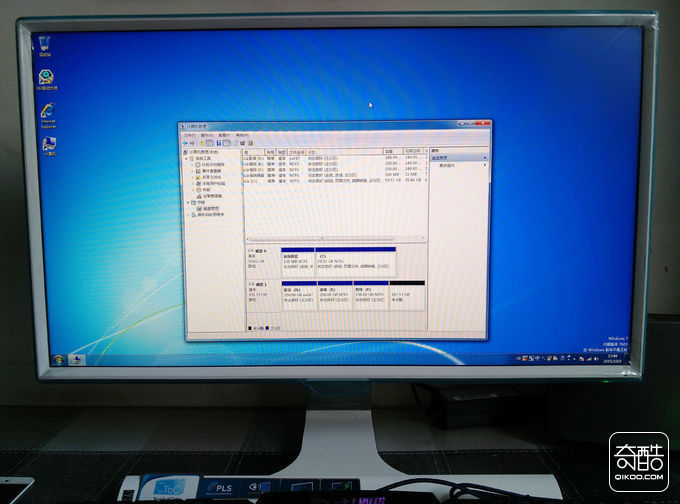Click the Windows Start orb
Screen dimensions: 680x504
click(x=58, y=360)
